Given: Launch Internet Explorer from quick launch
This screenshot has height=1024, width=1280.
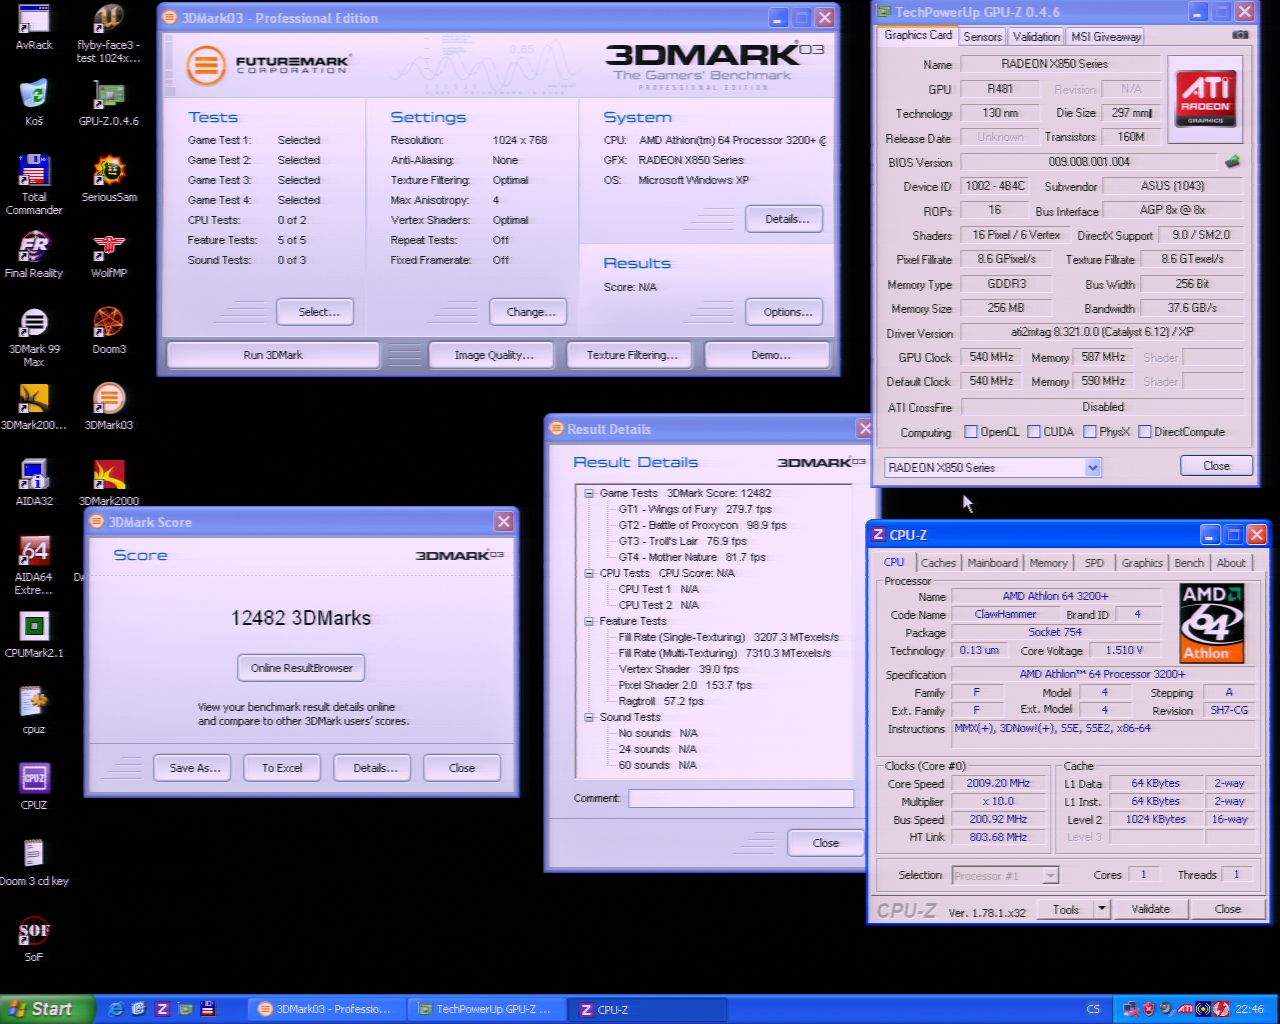Looking at the screenshot, I should coord(115,1009).
